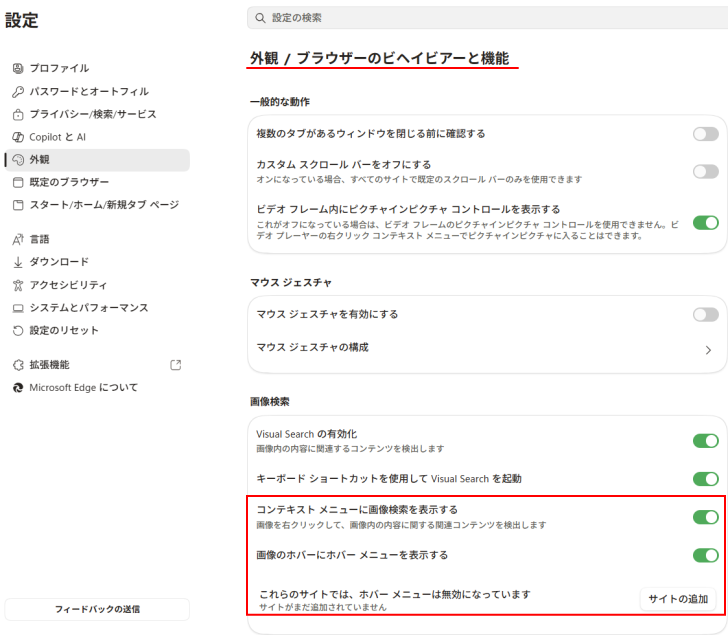The width and height of the screenshot is (728, 635).
Task: Click the Copilot と AI icon
Action: point(18,137)
